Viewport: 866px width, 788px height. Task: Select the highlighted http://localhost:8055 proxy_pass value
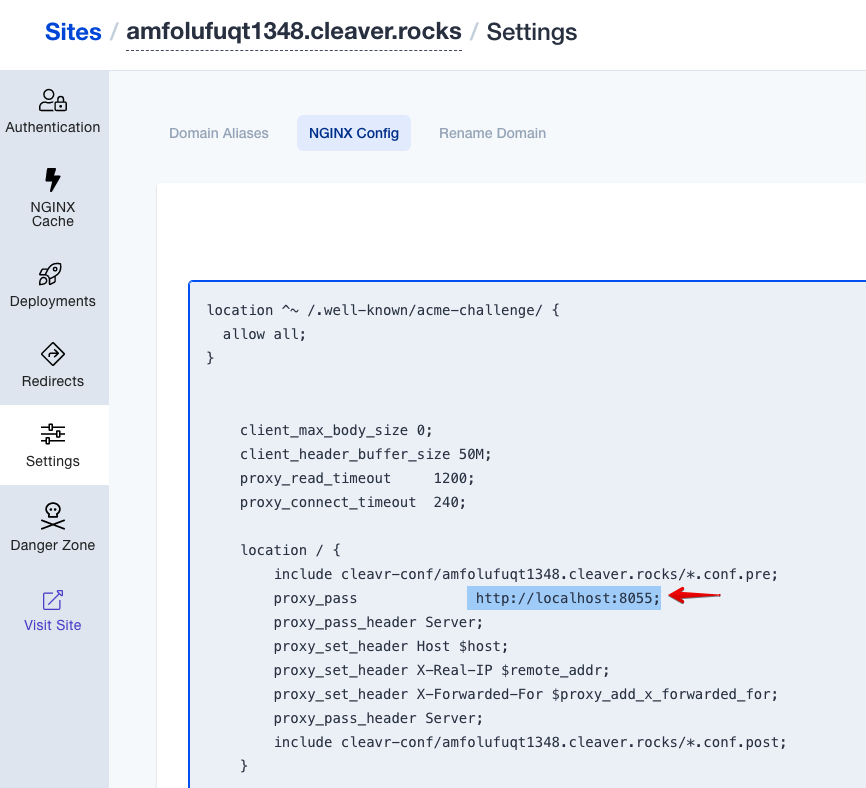(563, 598)
